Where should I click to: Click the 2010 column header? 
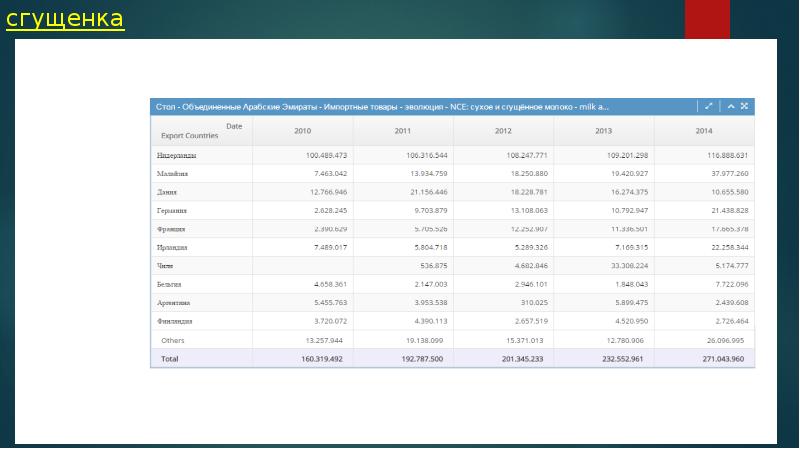point(303,131)
